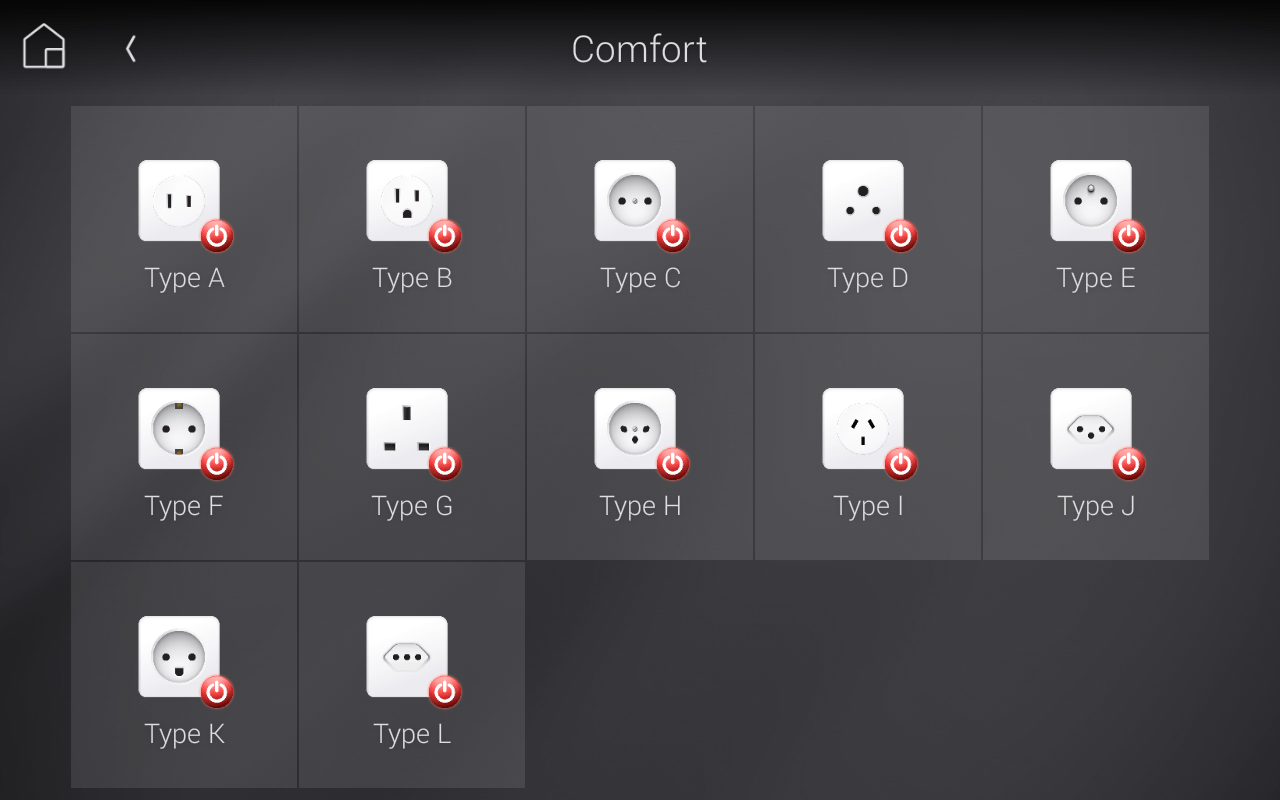Toggle power on the Type A socket
This screenshot has width=1280, height=800.
[x=219, y=236]
